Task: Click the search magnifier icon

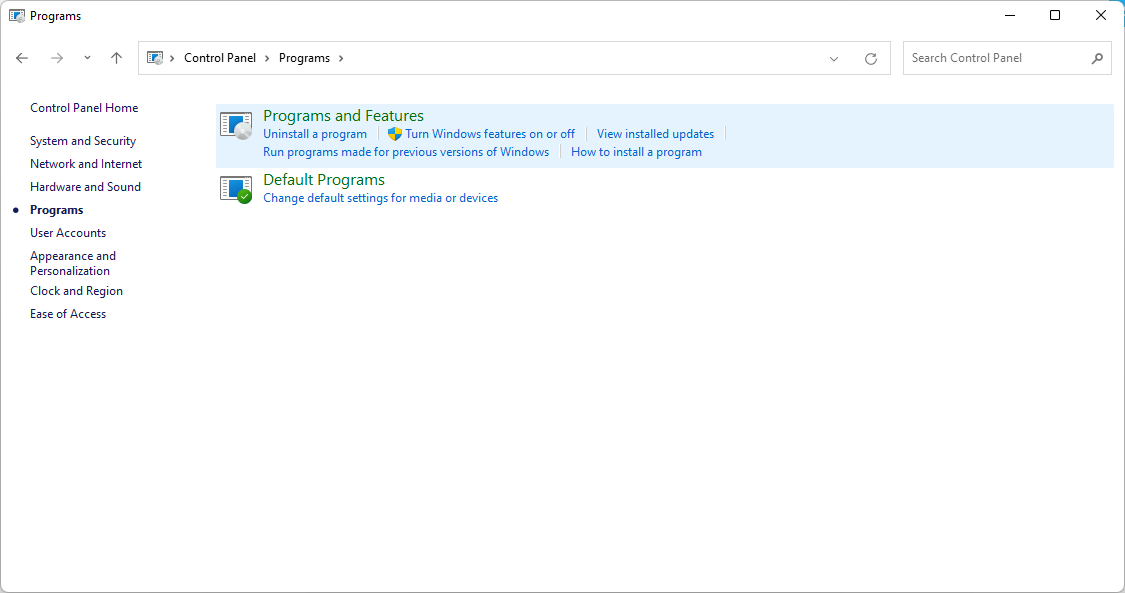Action: (1097, 59)
